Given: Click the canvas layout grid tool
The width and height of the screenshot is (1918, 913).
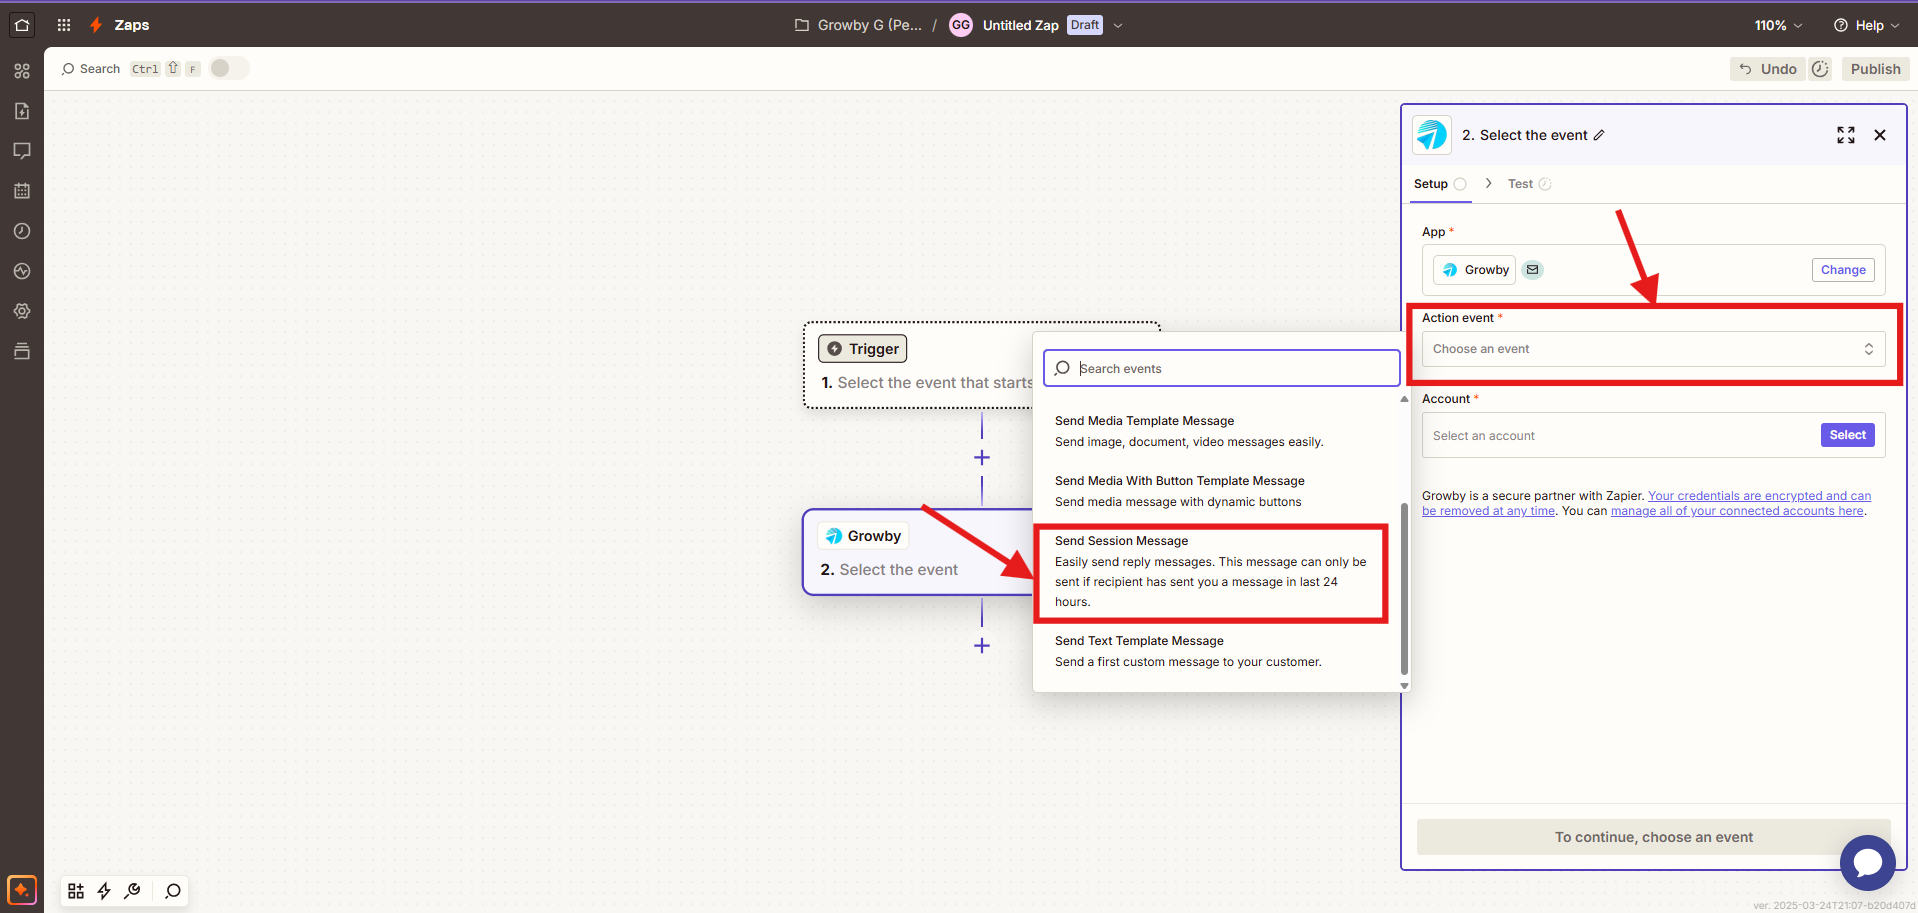Looking at the screenshot, I should click(x=76, y=891).
